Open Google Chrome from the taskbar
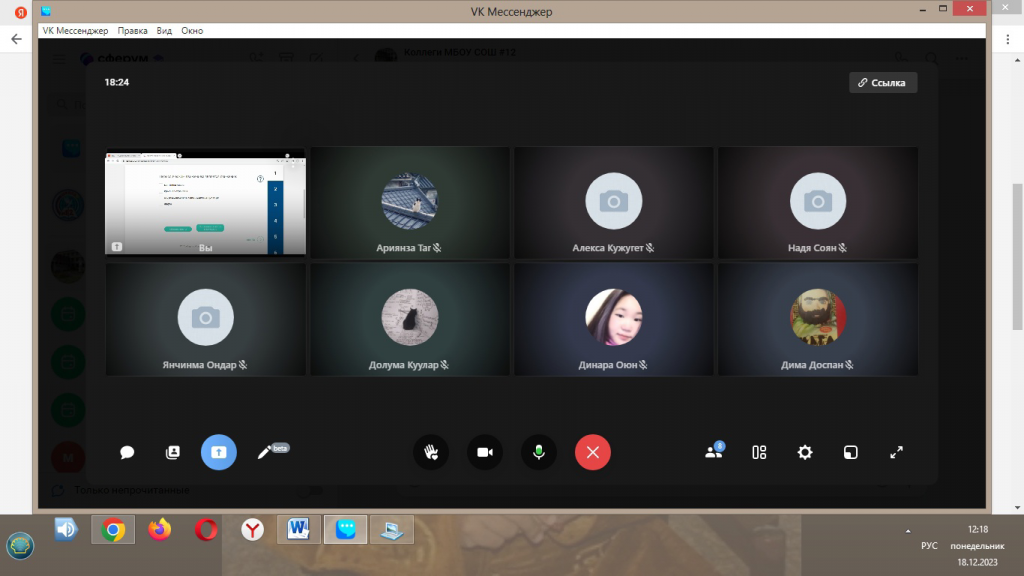Viewport: 1024px width, 576px height. click(x=113, y=529)
